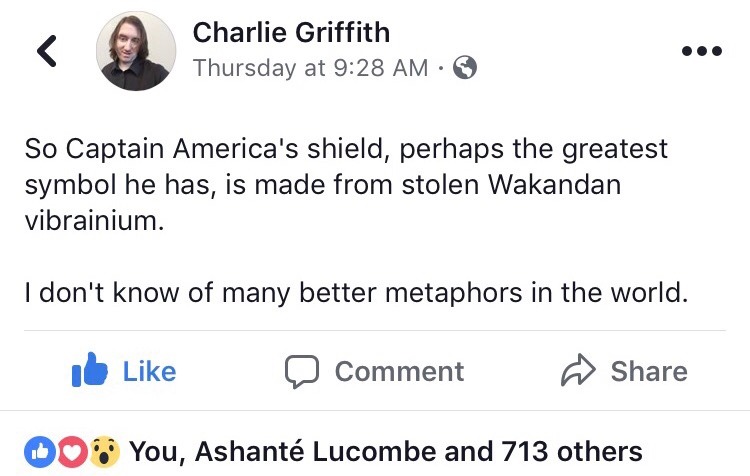Click the globe public audience icon
750x476 pixels.
pos(465,68)
